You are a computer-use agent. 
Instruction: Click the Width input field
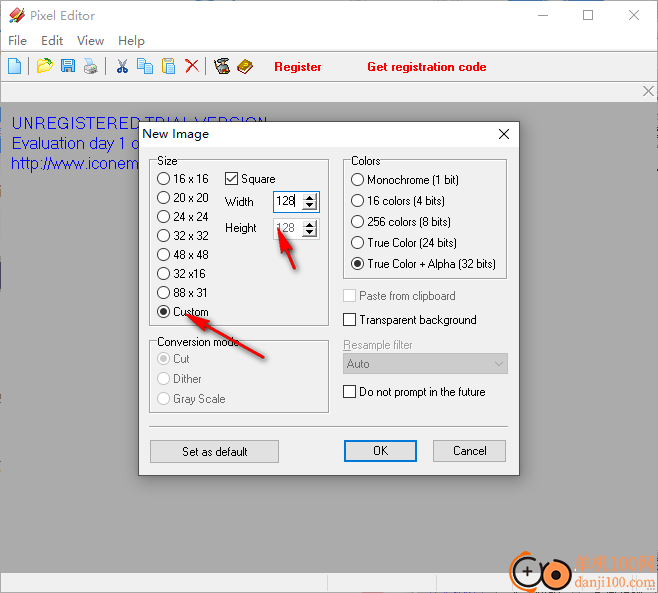tap(288, 201)
